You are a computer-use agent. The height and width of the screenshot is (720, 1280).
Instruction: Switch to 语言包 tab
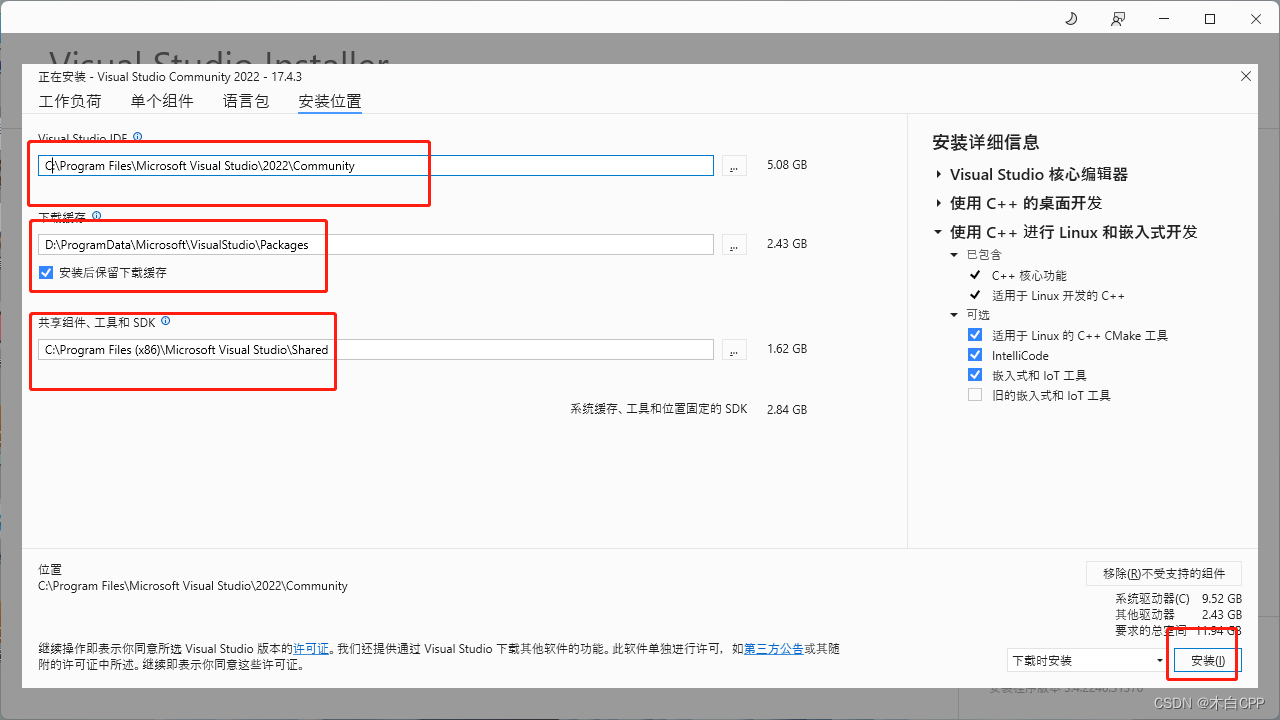246,101
